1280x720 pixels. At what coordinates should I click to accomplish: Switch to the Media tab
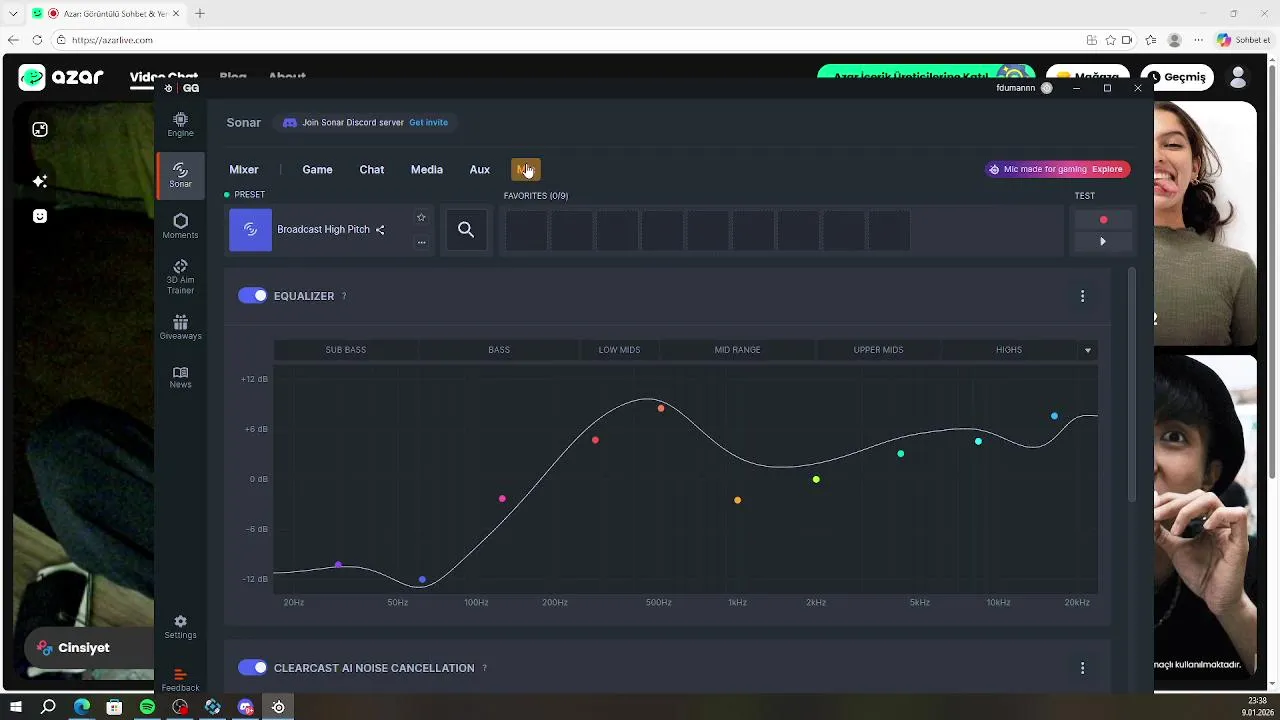(x=427, y=170)
